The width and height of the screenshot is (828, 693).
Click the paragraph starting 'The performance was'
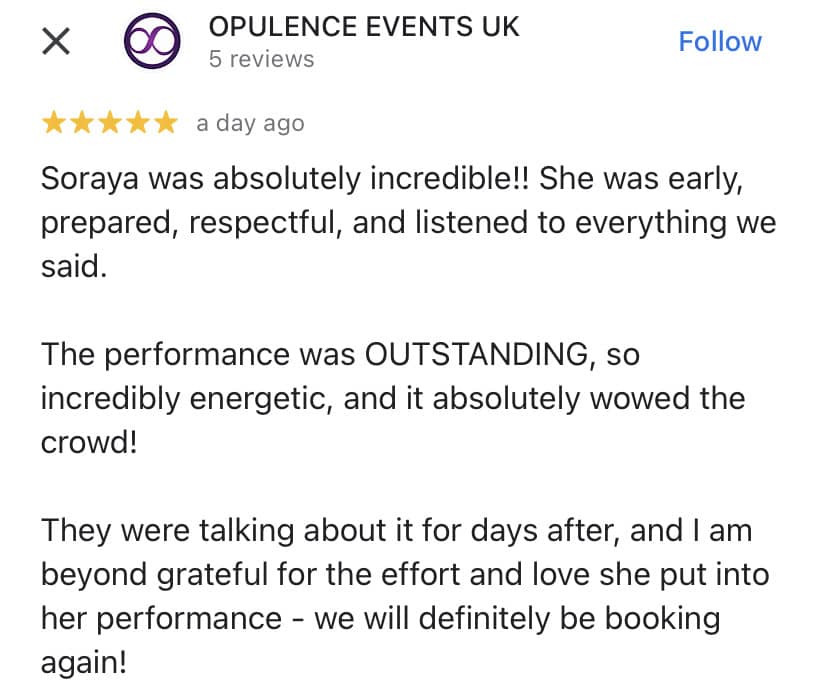click(x=393, y=398)
